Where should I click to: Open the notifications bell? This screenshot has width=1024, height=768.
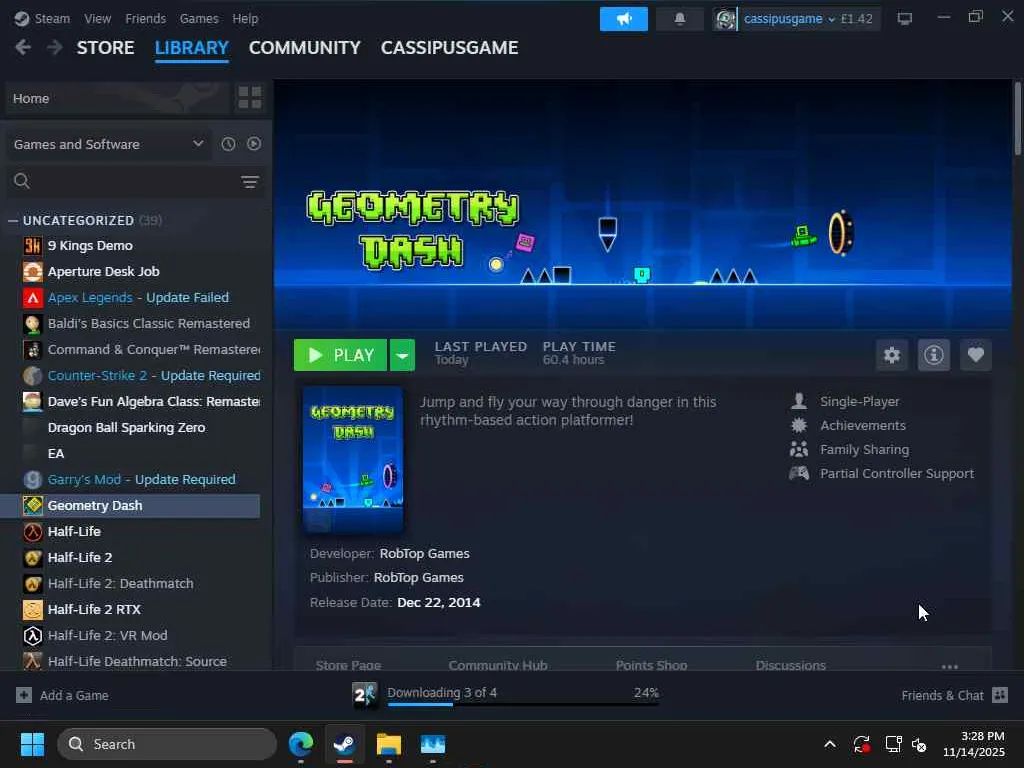coord(679,19)
